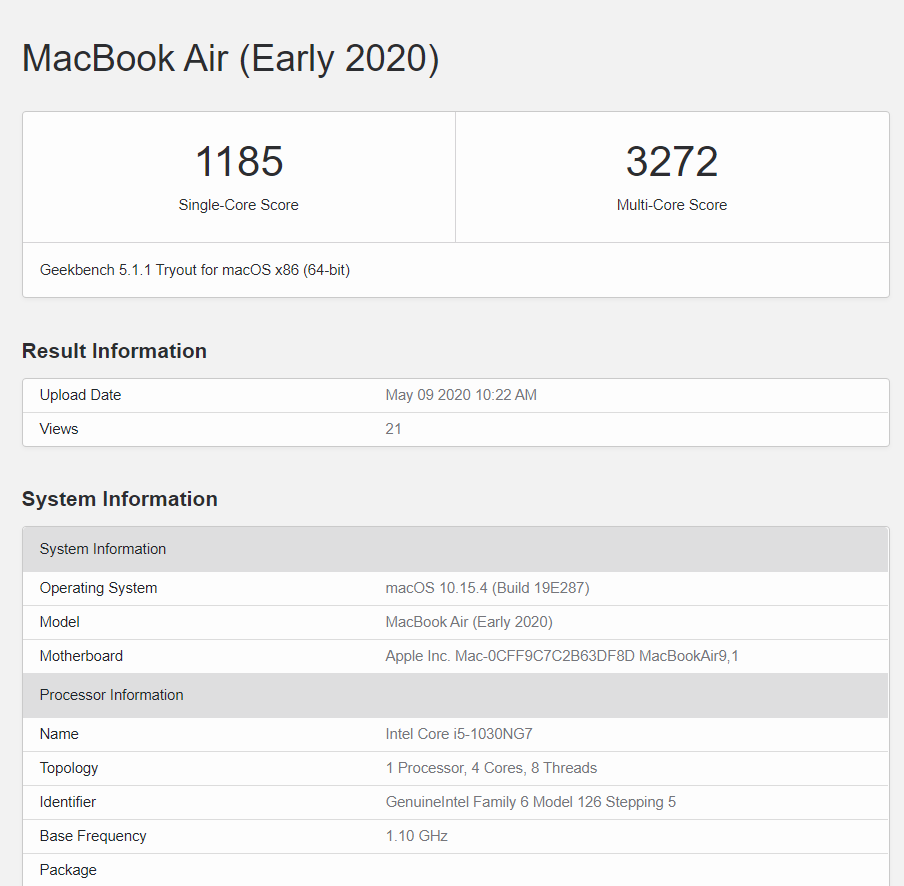
Task: Click the Package row label
Action: (68, 869)
